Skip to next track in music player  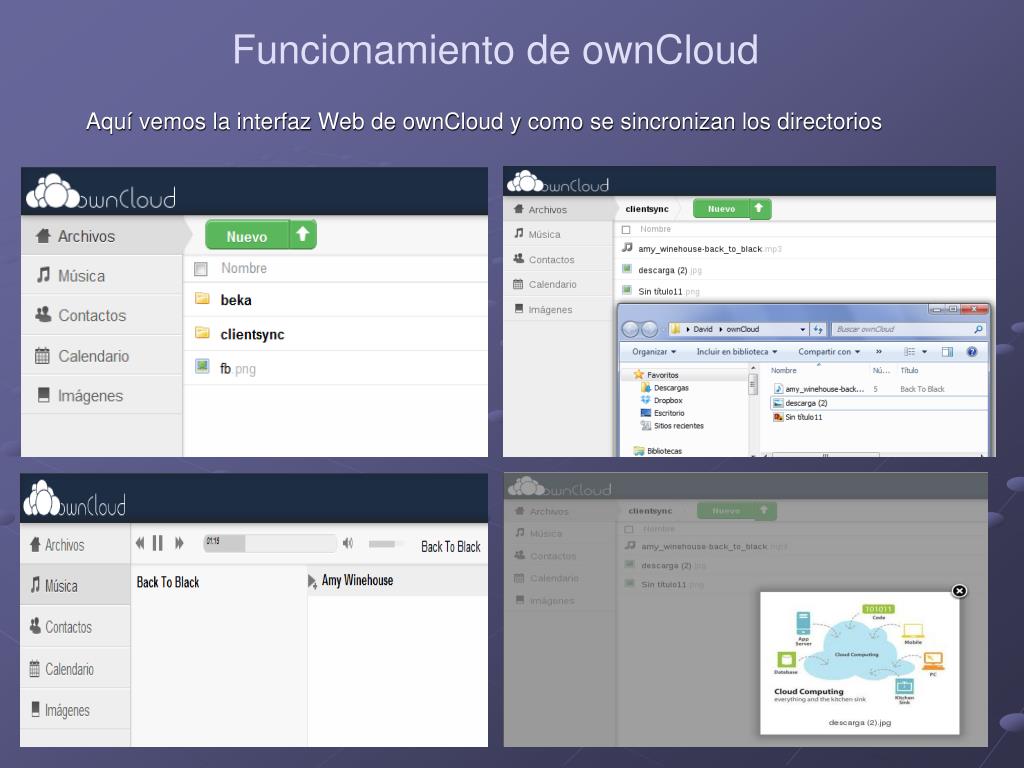pos(179,543)
